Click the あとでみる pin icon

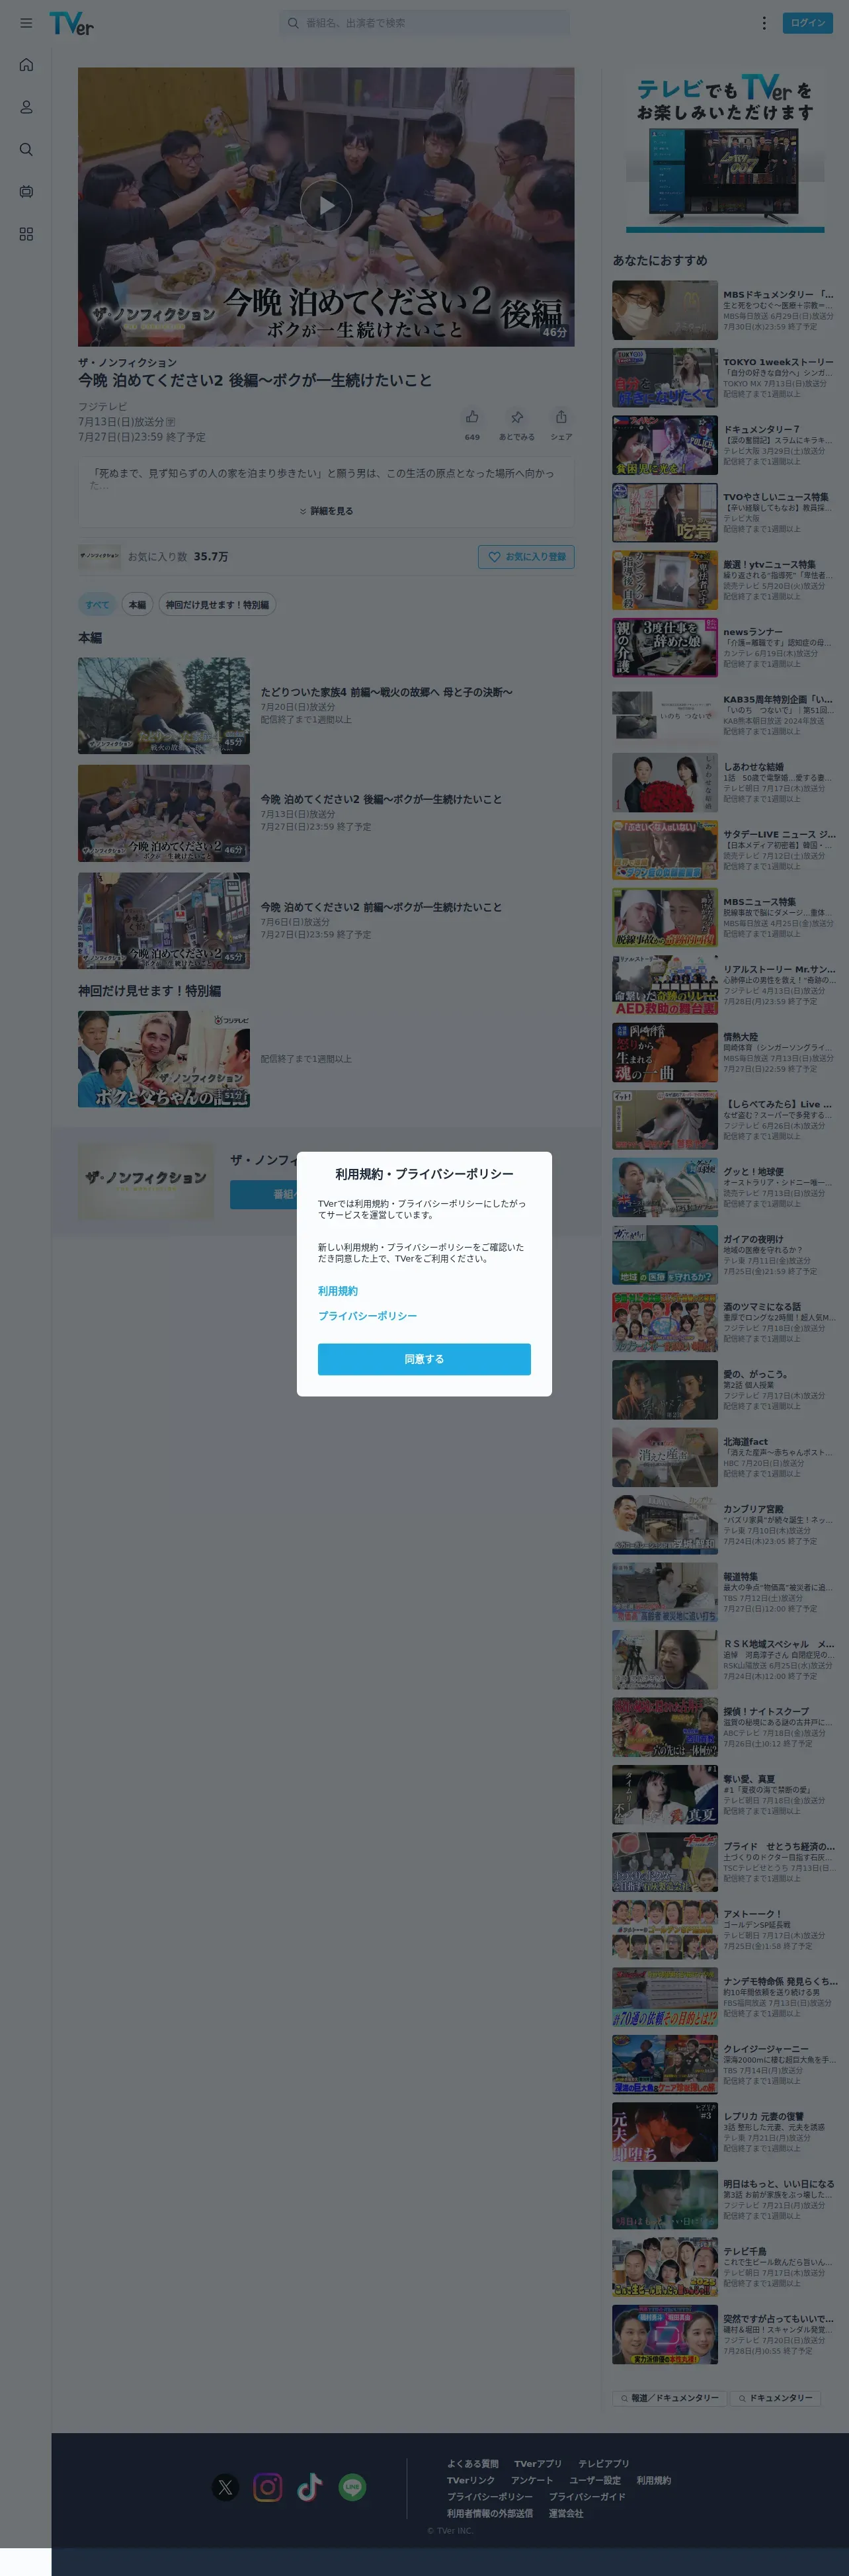pyautogui.click(x=517, y=417)
